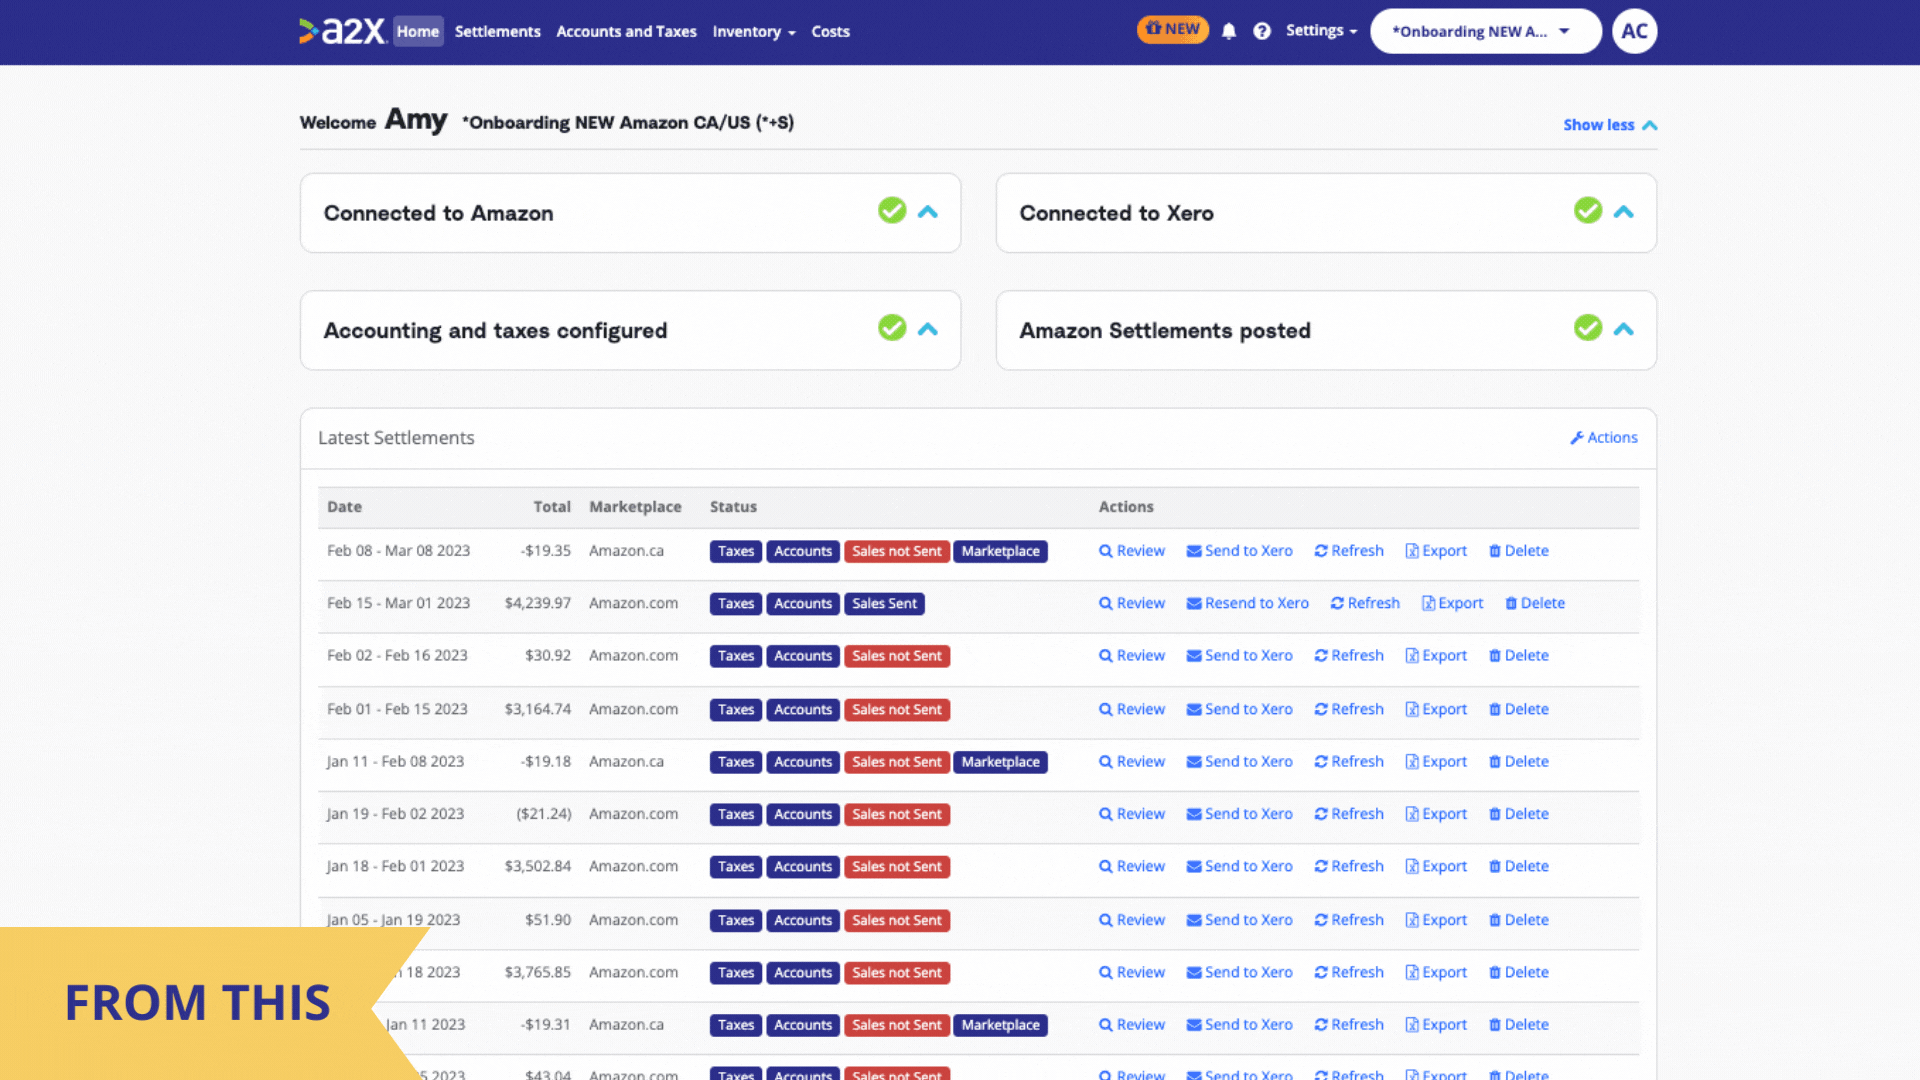Click Accounts badge on $3,502.84 row
The image size is (1920, 1080).
coord(803,867)
